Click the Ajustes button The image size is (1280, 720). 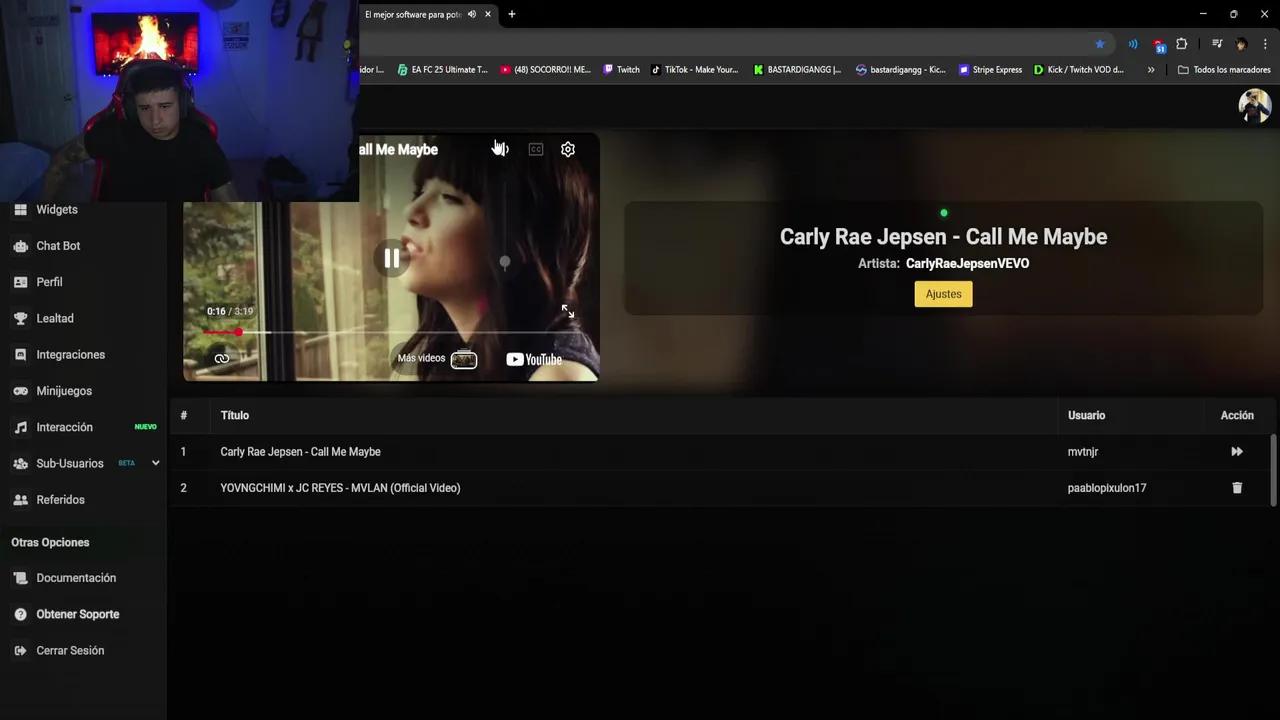click(x=943, y=294)
